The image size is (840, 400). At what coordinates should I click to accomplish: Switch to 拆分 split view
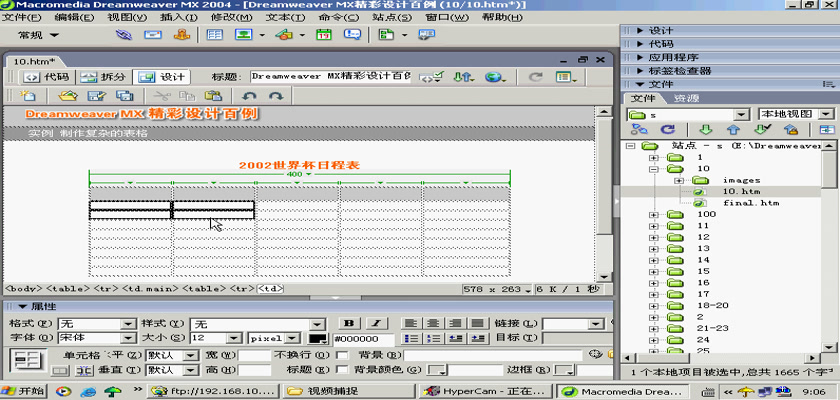(103, 77)
